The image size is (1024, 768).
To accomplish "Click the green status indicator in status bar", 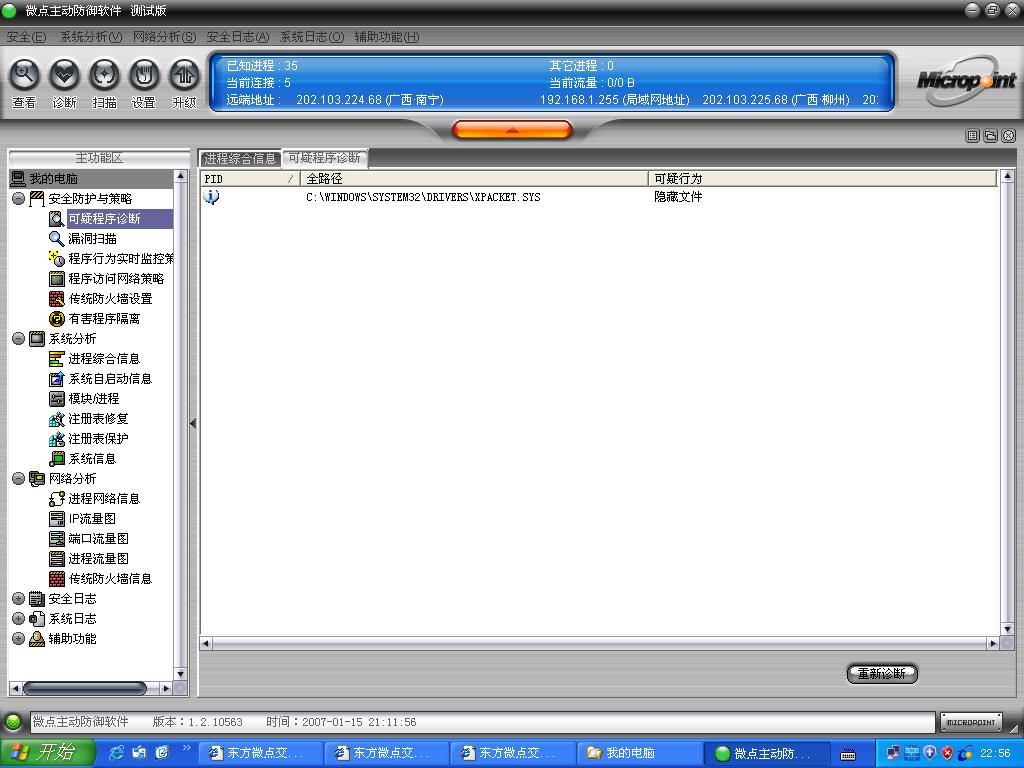I will point(13,722).
